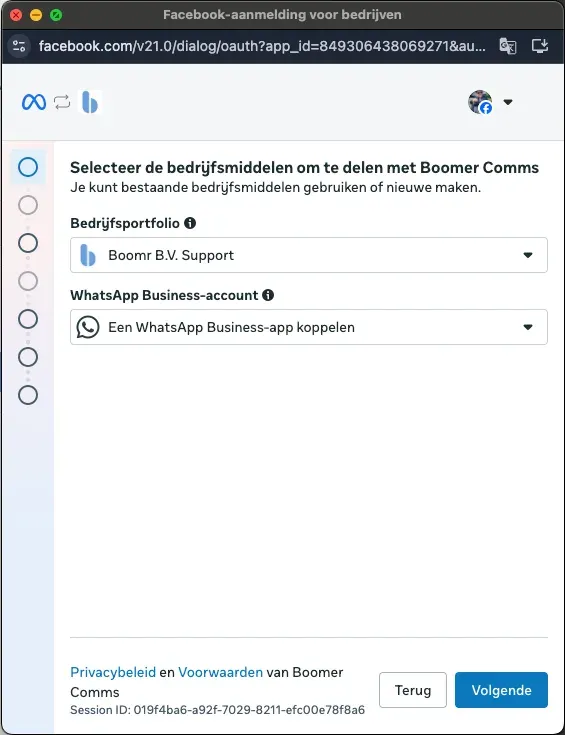
Task: Open the Voorwaarden link
Action: pyautogui.click(x=220, y=672)
